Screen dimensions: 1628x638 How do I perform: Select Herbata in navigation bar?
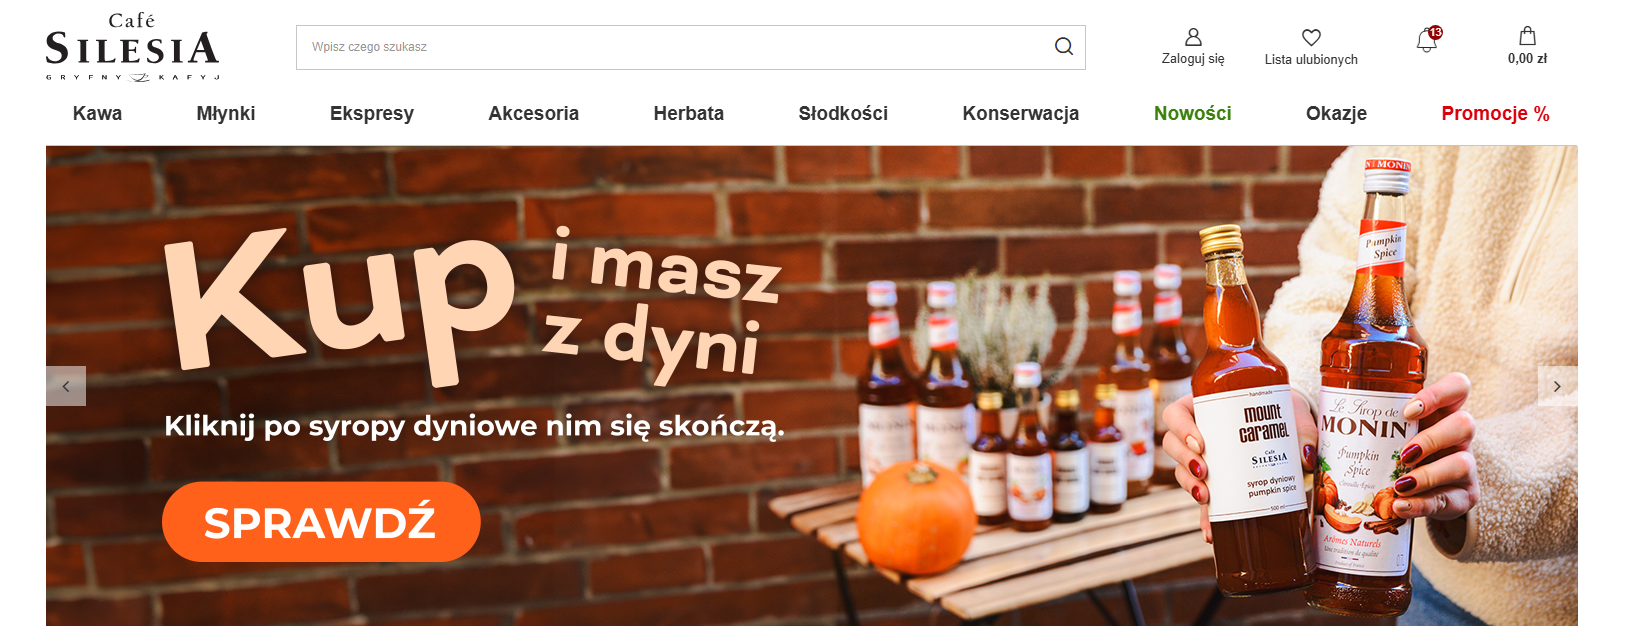(688, 114)
